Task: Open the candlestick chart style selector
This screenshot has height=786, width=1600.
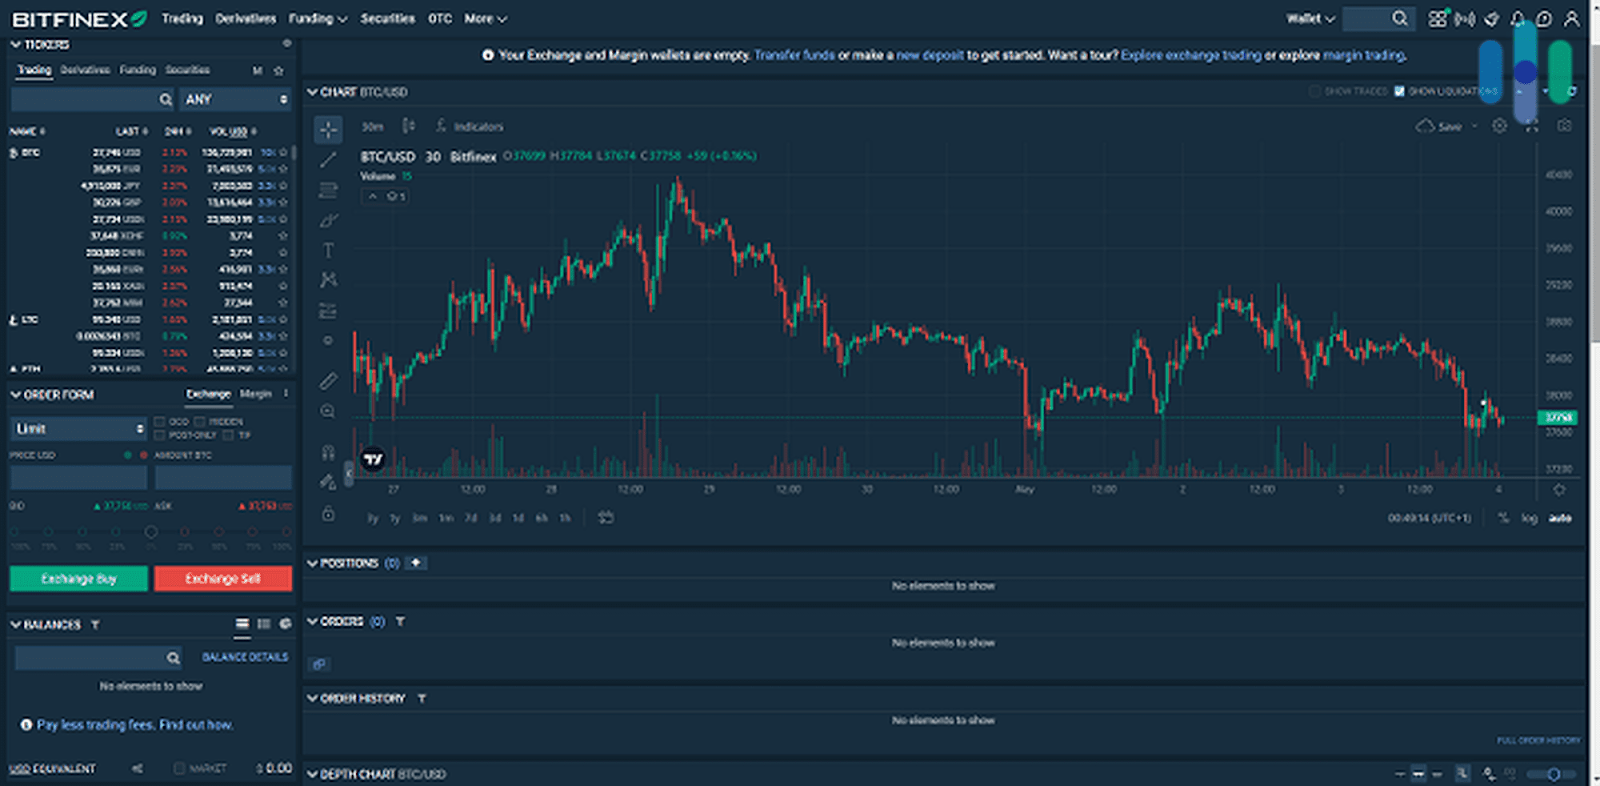Action: [x=408, y=126]
